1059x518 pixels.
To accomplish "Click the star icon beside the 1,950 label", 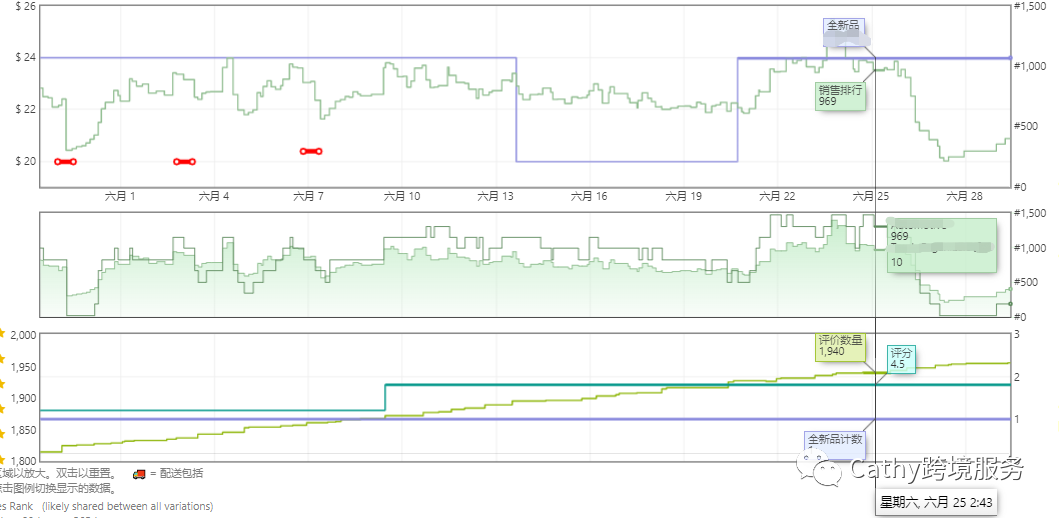I will click(x=3, y=366).
